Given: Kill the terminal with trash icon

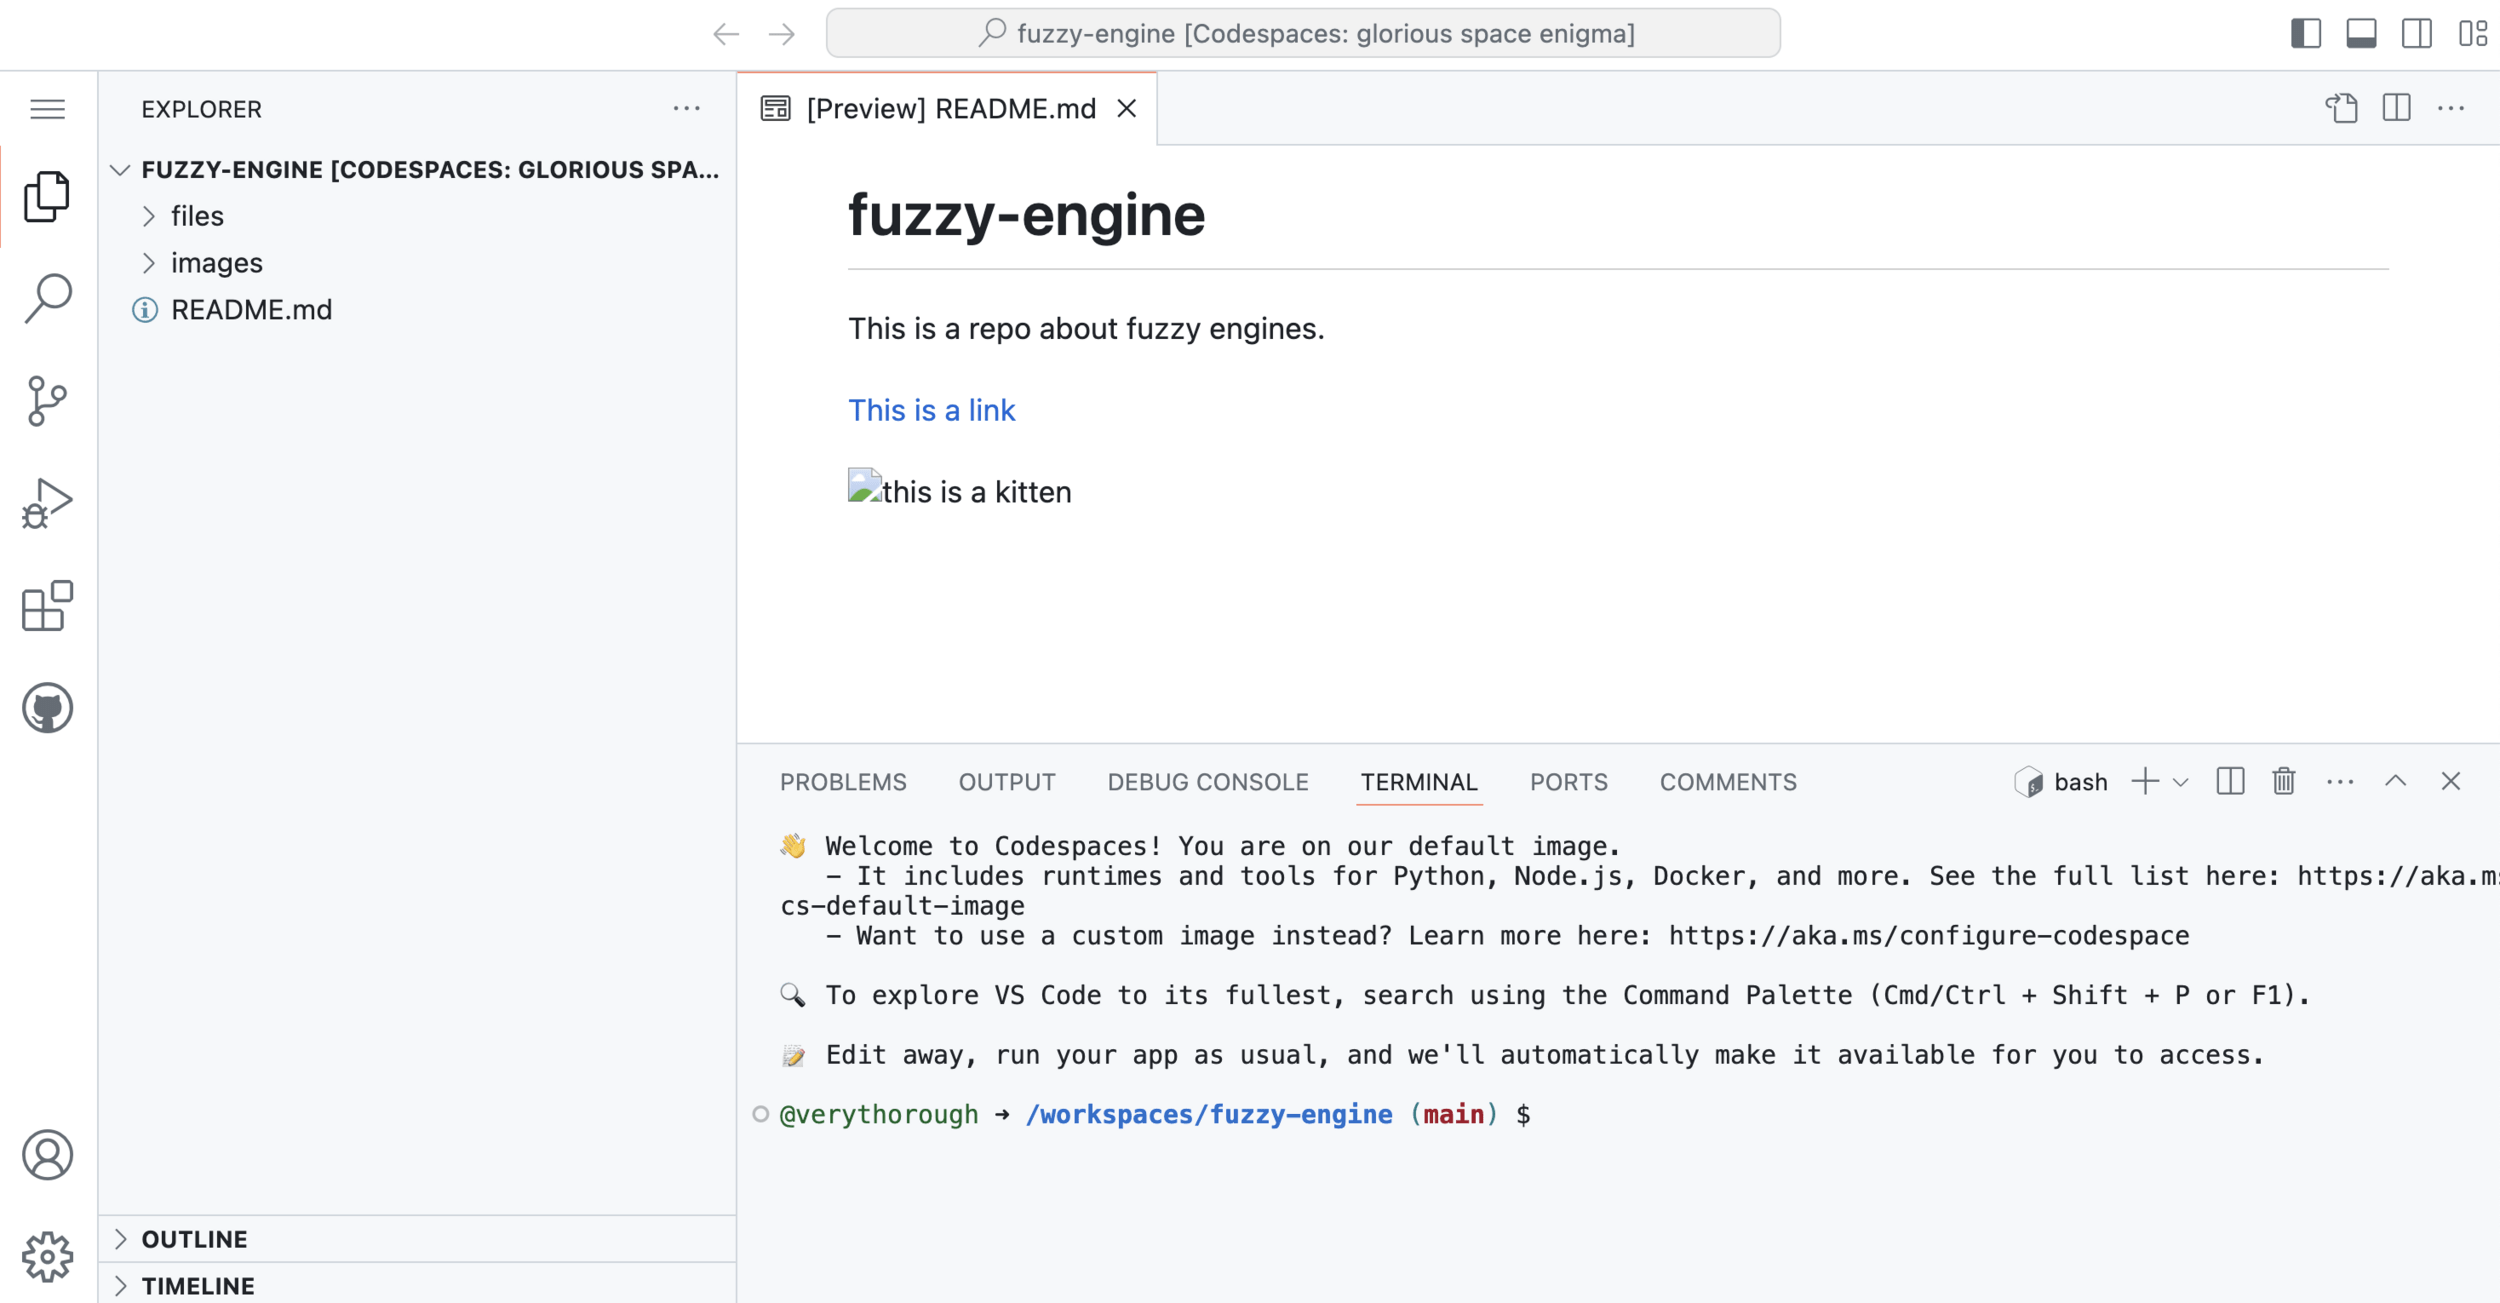Looking at the screenshot, I should pyautogui.click(x=2284, y=781).
